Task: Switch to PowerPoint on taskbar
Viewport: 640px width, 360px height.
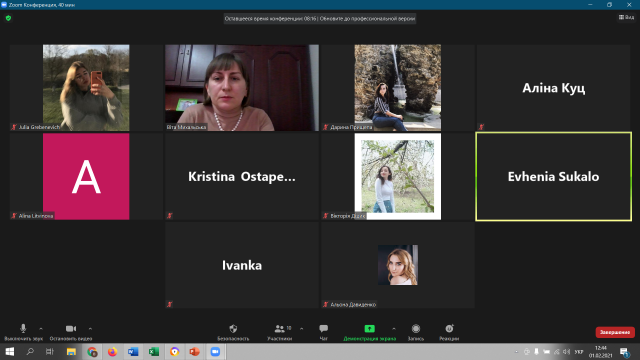Action: coord(195,351)
